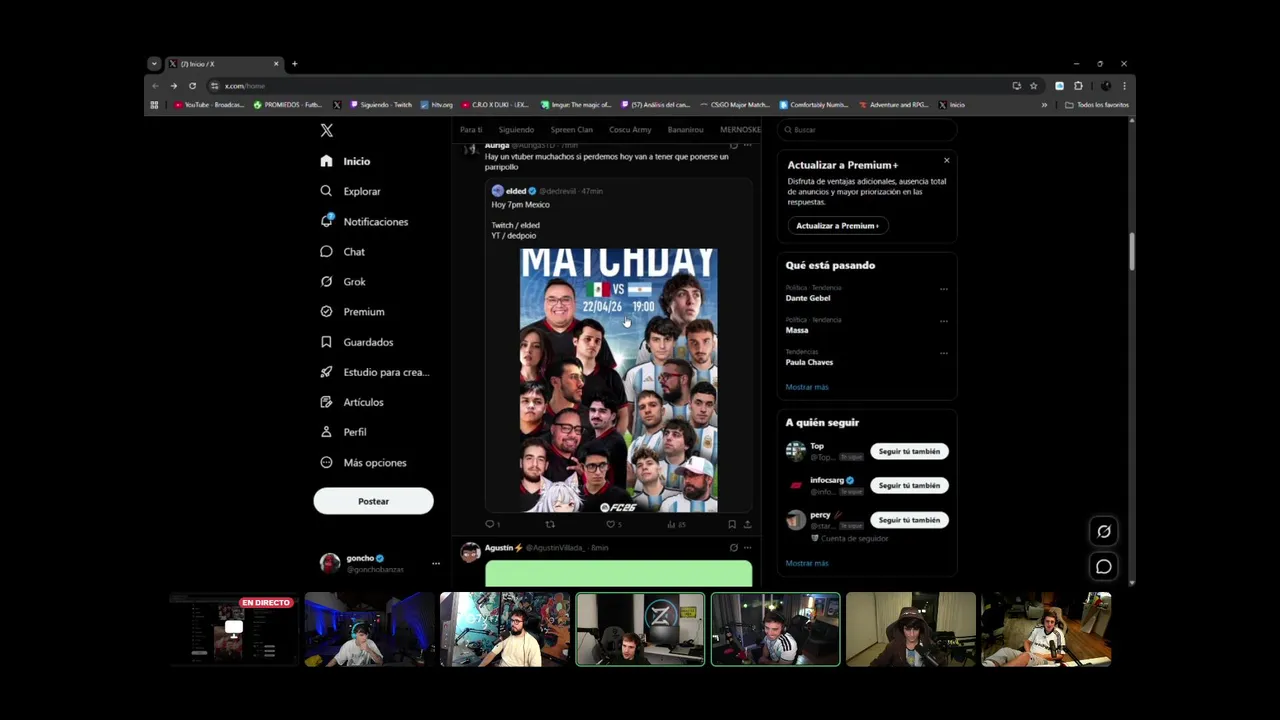Select the Siguiendo timeline tab
This screenshot has width=1280, height=720.
(x=516, y=130)
